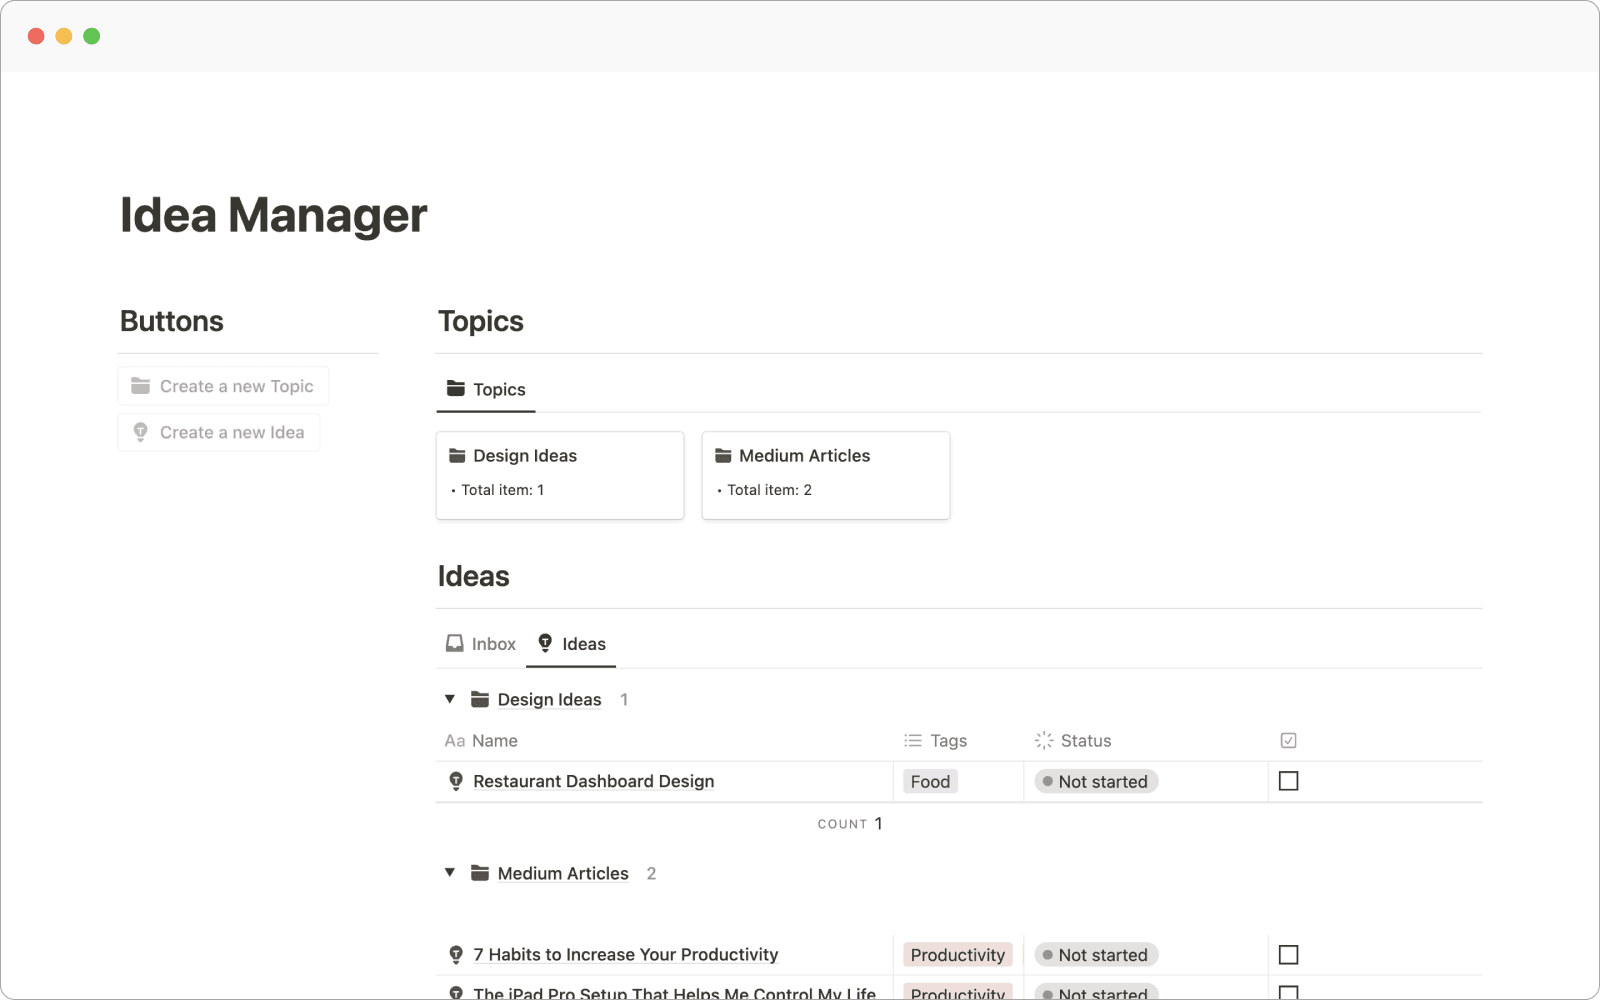Click the folder icon on Medium Articles card
1600x1000 pixels.
pos(724,456)
